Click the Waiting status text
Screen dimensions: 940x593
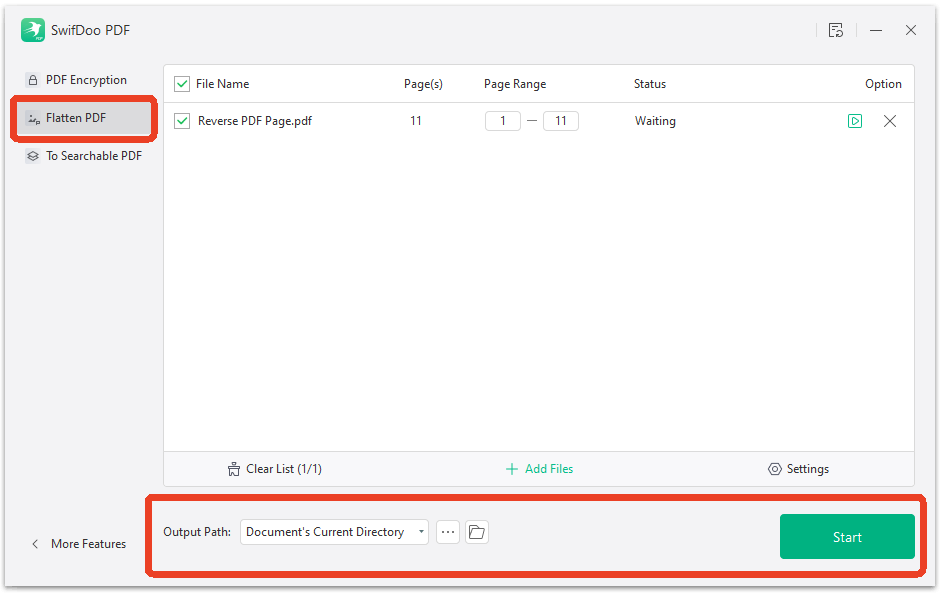click(x=655, y=121)
